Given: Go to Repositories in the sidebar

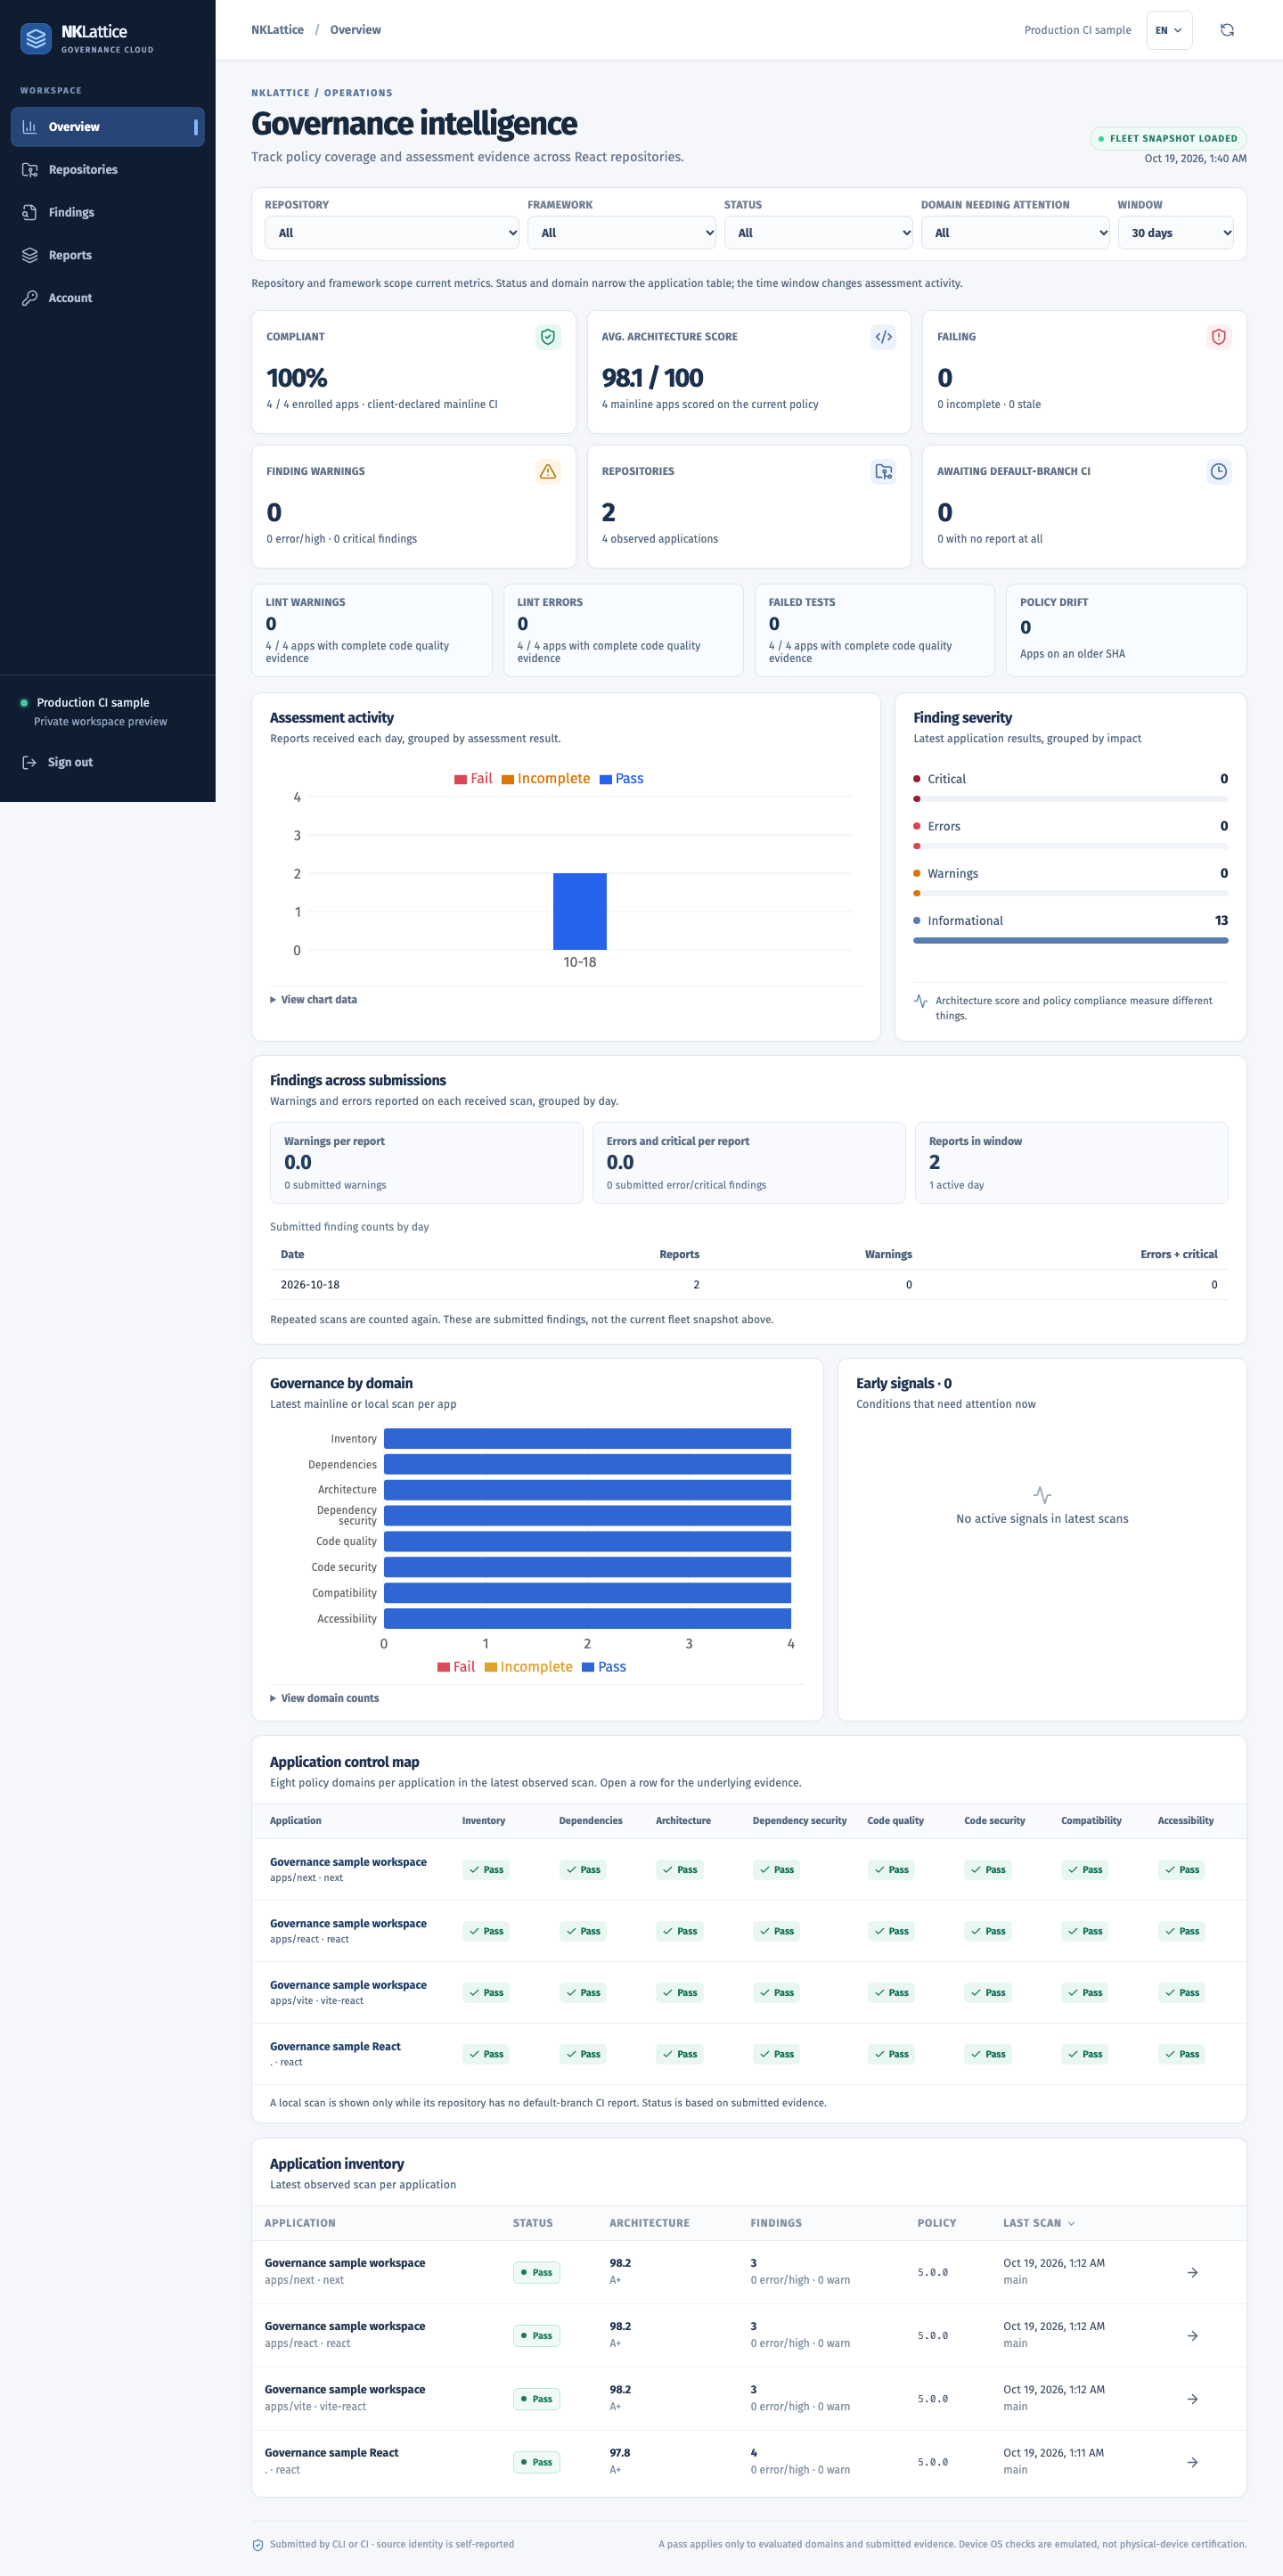Looking at the screenshot, I should 107,170.
